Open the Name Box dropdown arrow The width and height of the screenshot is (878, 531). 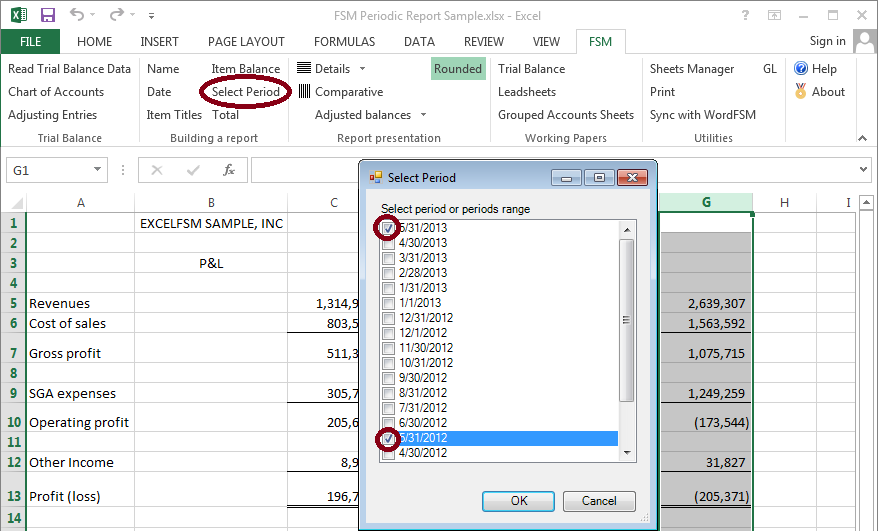pyautogui.click(x=97, y=170)
